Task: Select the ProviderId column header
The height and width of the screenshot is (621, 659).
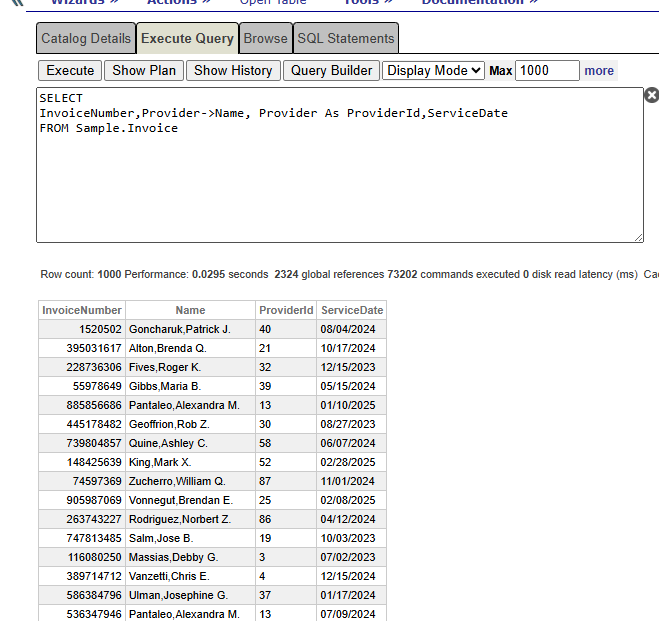Action: pos(286,310)
